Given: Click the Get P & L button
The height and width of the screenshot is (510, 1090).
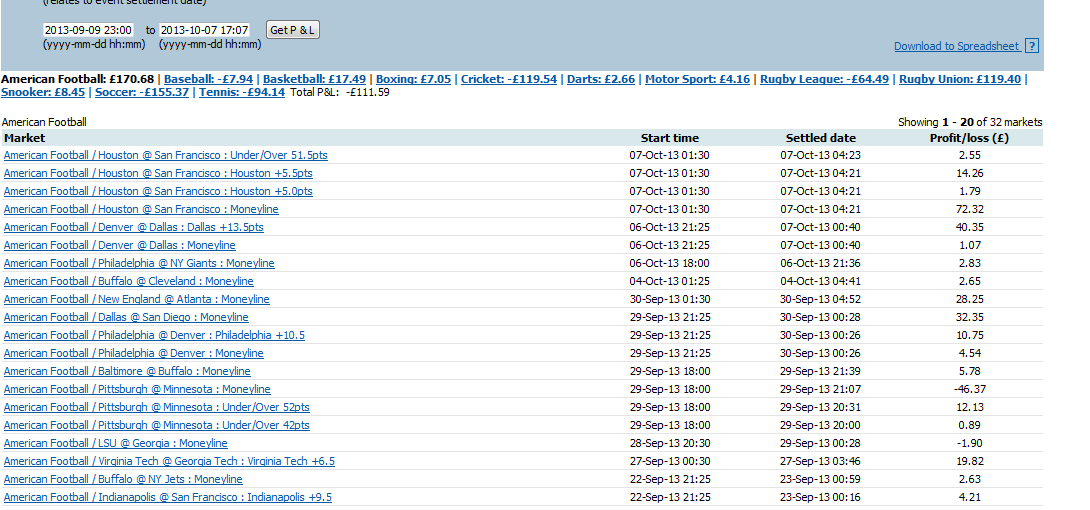Looking at the screenshot, I should [x=293, y=30].
